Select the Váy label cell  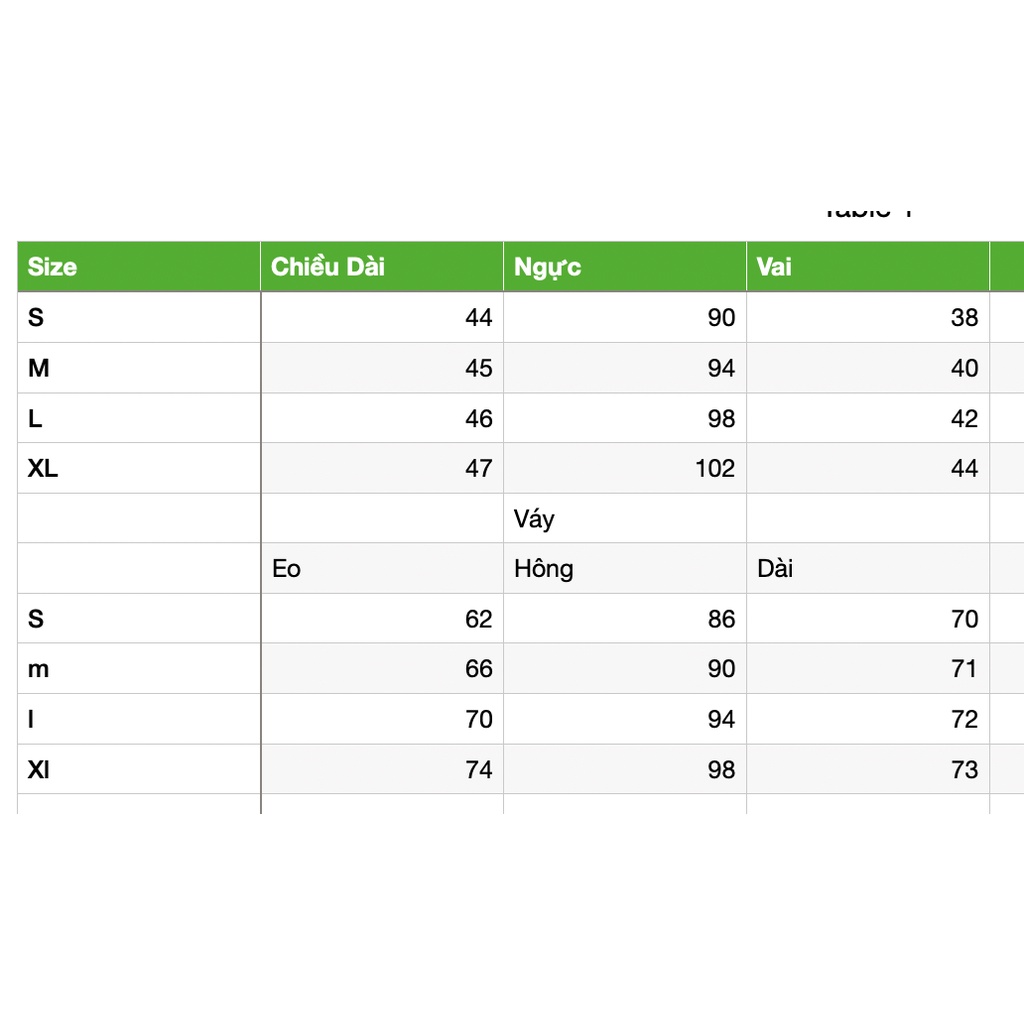click(625, 519)
